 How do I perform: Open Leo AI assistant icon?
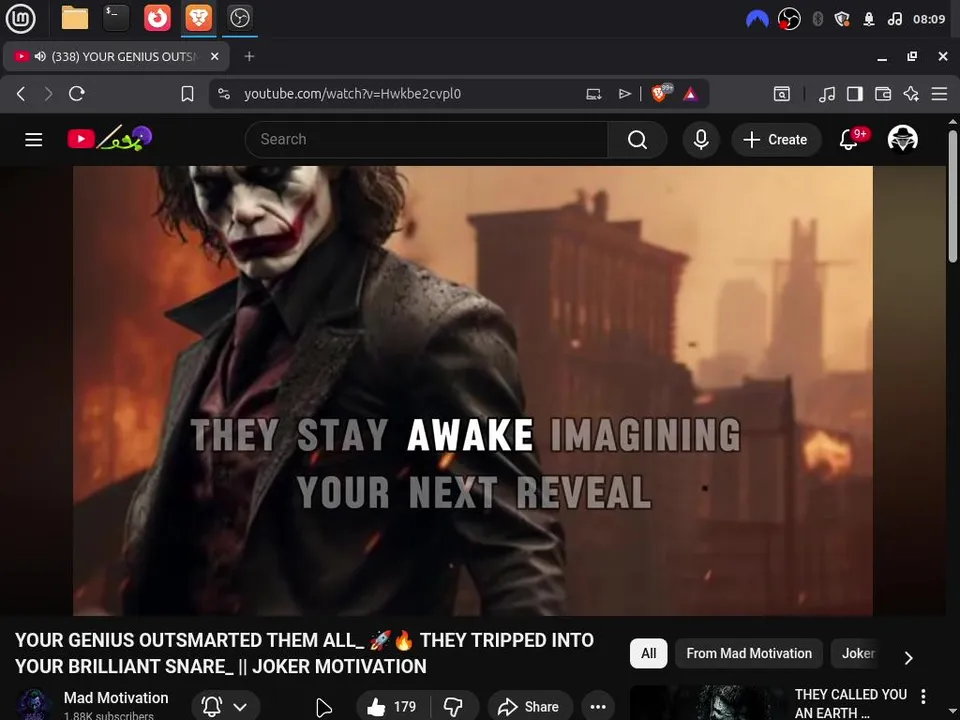pyautogui.click(x=911, y=94)
